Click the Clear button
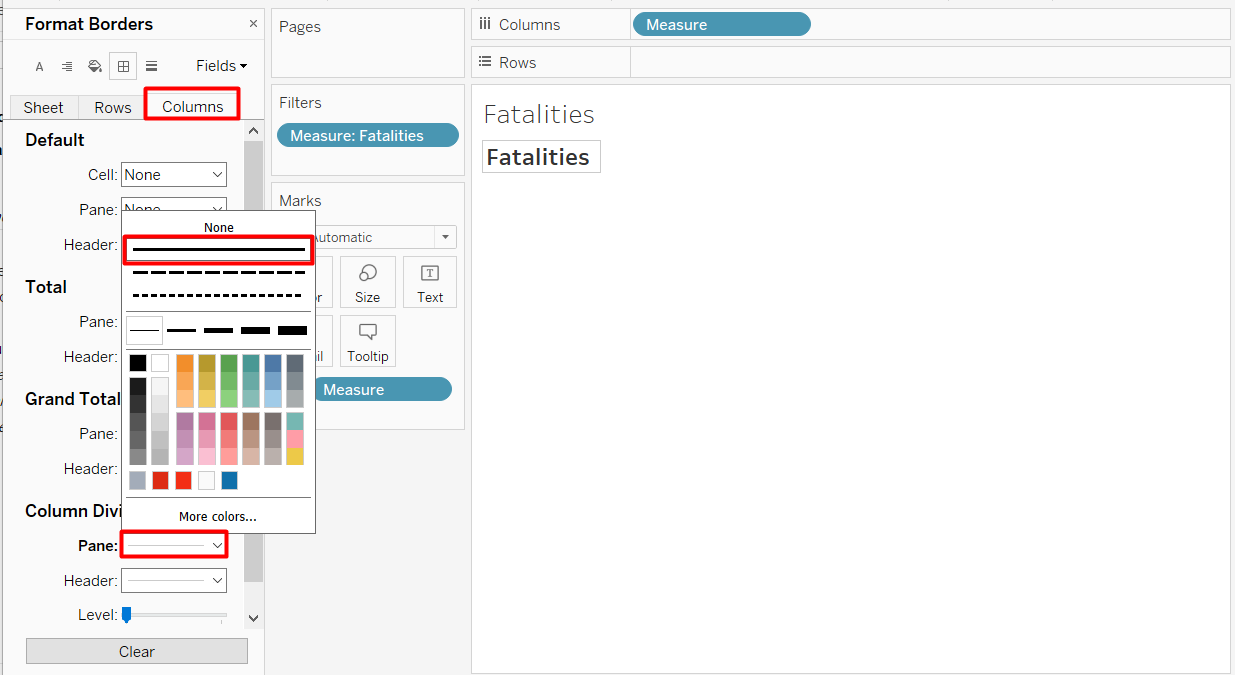This screenshot has width=1235, height=675. [136, 651]
